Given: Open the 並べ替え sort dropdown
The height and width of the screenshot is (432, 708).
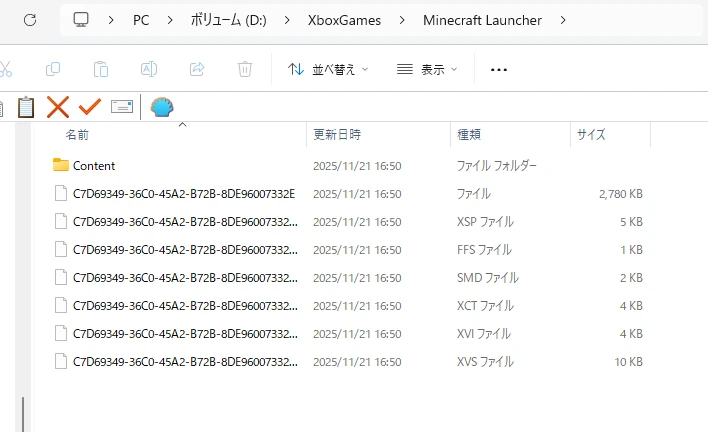Looking at the screenshot, I should point(328,69).
